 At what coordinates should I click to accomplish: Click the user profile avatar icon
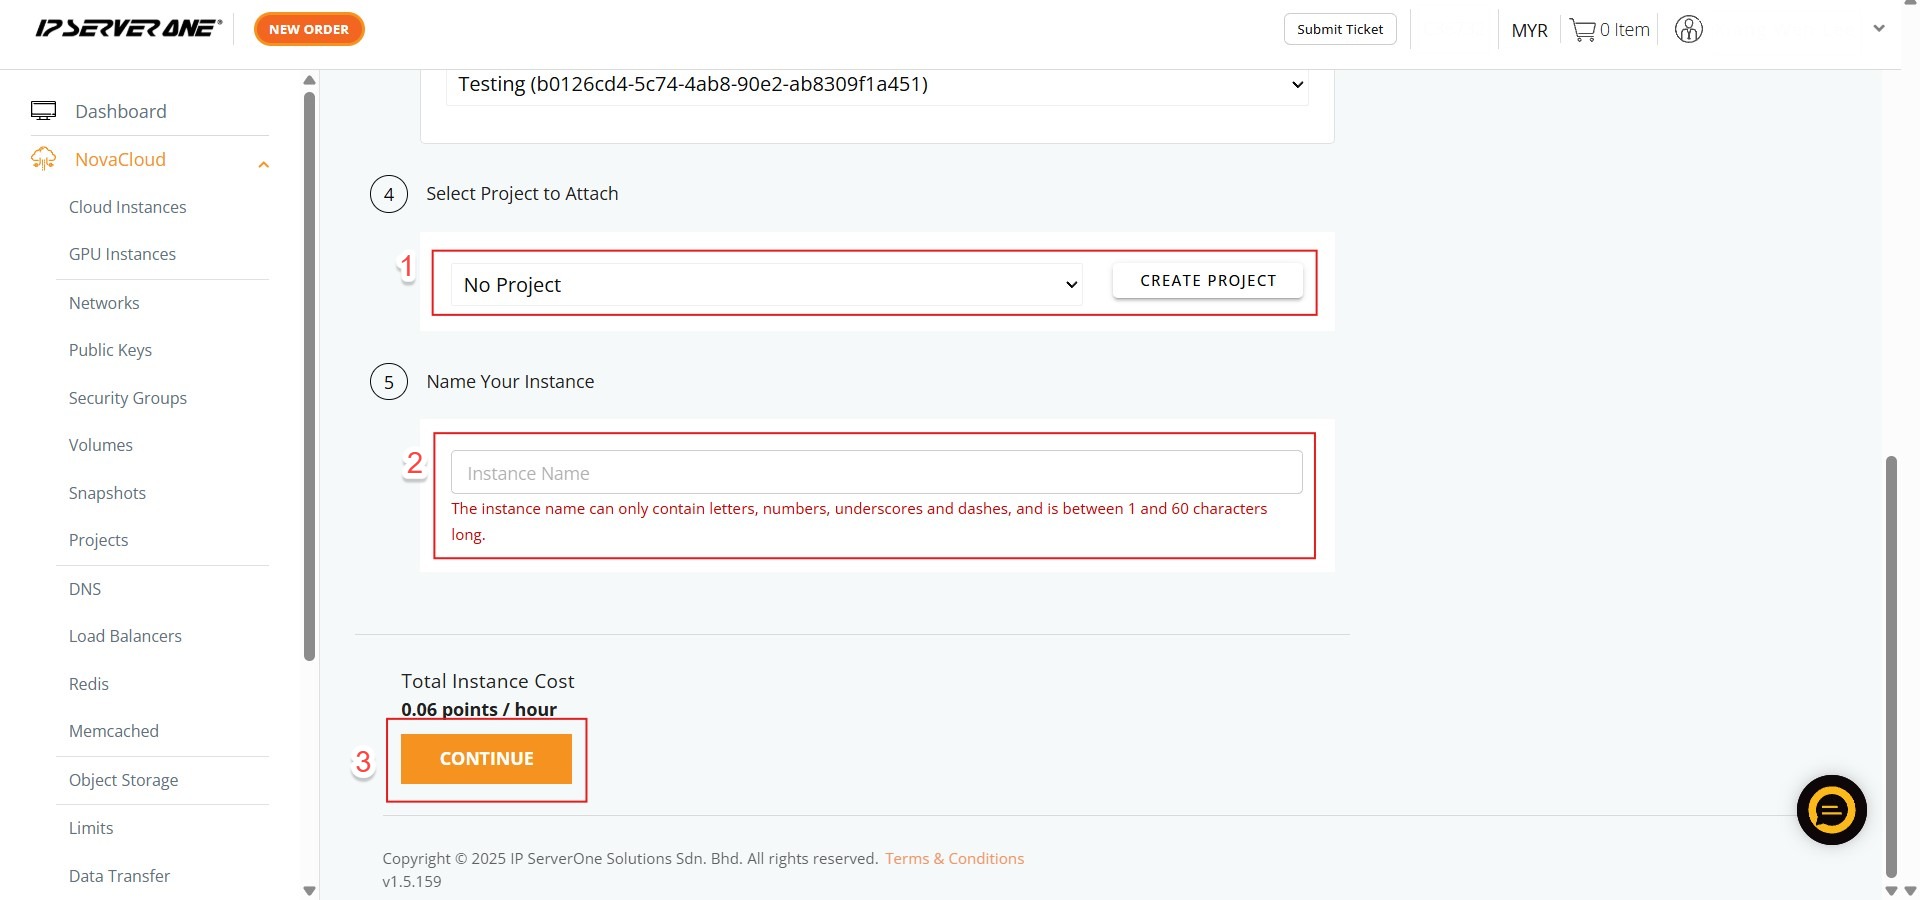1688,30
